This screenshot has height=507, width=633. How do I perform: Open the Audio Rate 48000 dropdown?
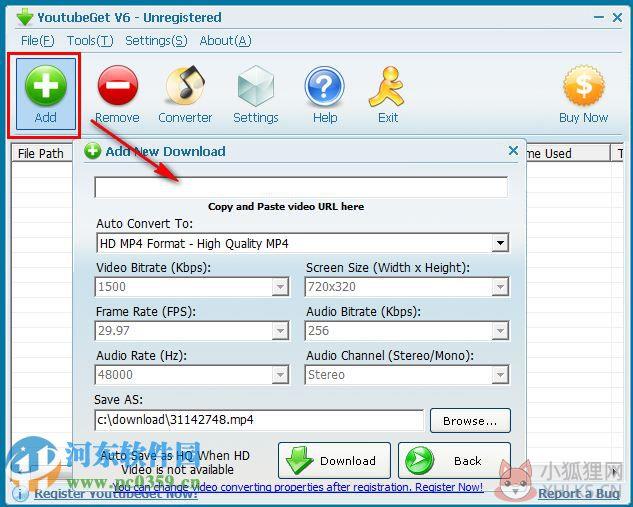[280, 375]
